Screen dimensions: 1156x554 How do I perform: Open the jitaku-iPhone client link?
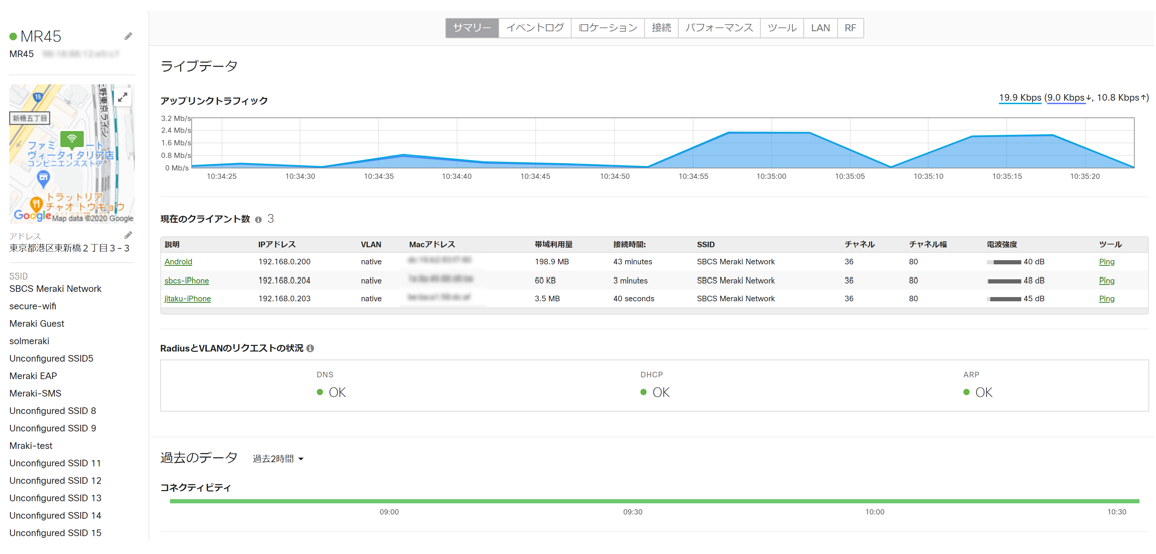tap(187, 299)
